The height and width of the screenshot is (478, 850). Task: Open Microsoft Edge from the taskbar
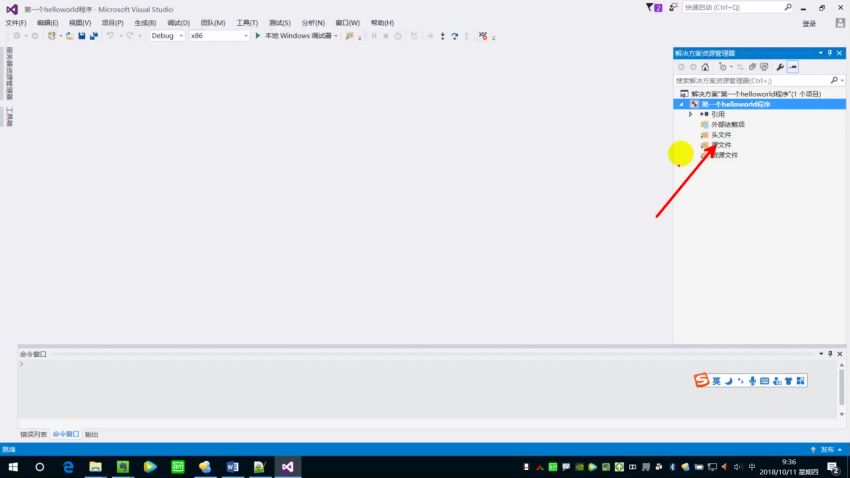coord(68,467)
